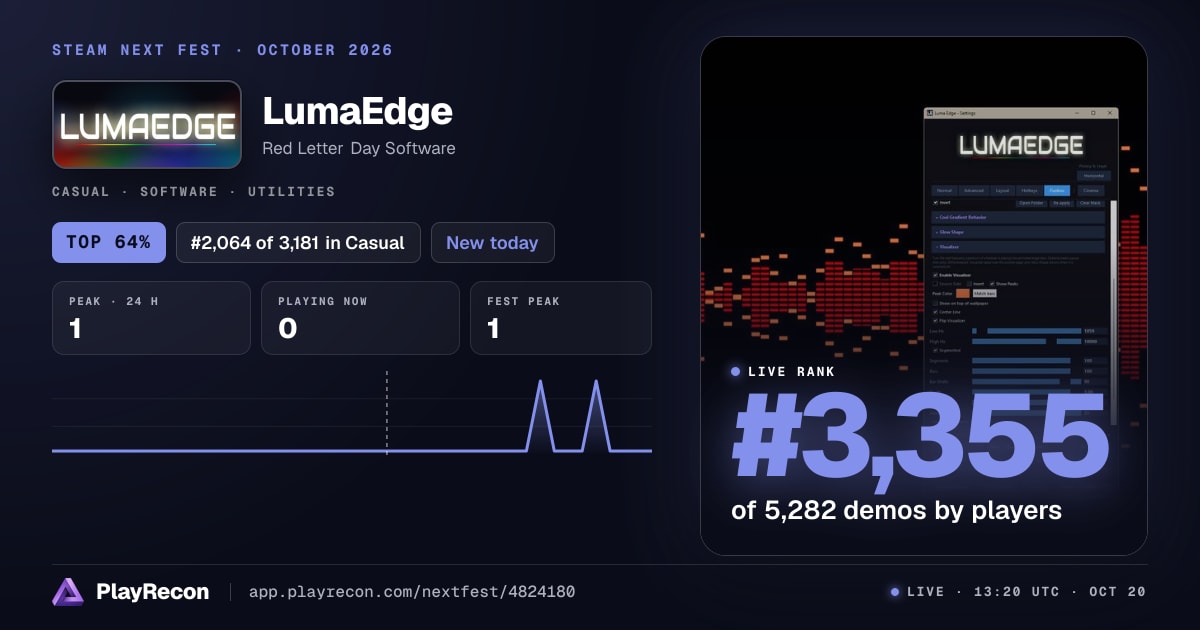Viewport: 1200px width, 630px height.
Task: Click the Re-apply button
Action: (x=1062, y=203)
